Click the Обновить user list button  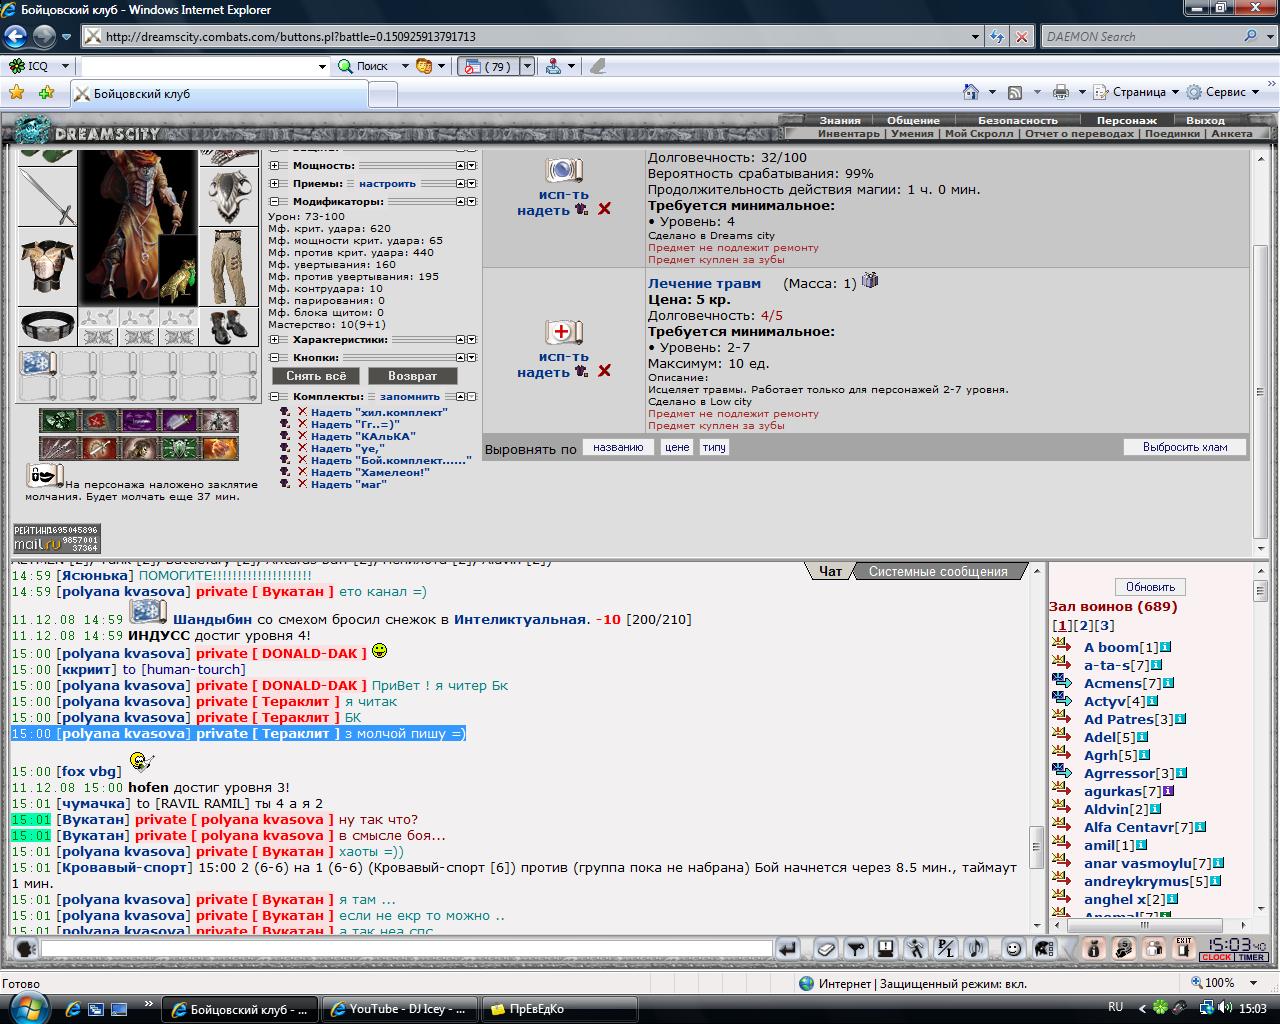coord(1150,587)
